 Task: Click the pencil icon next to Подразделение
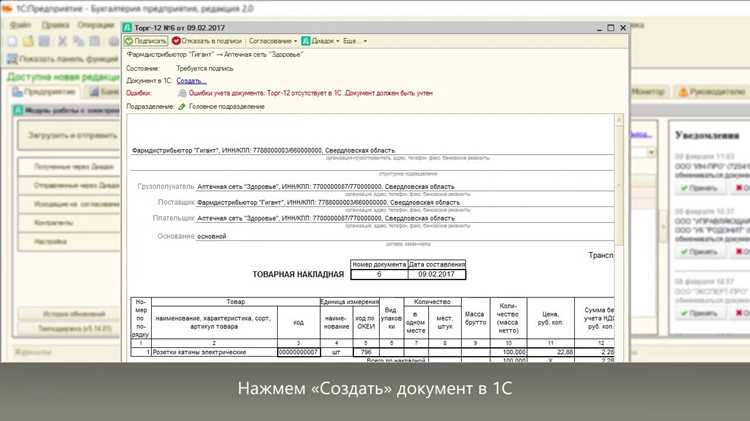[x=182, y=107]
